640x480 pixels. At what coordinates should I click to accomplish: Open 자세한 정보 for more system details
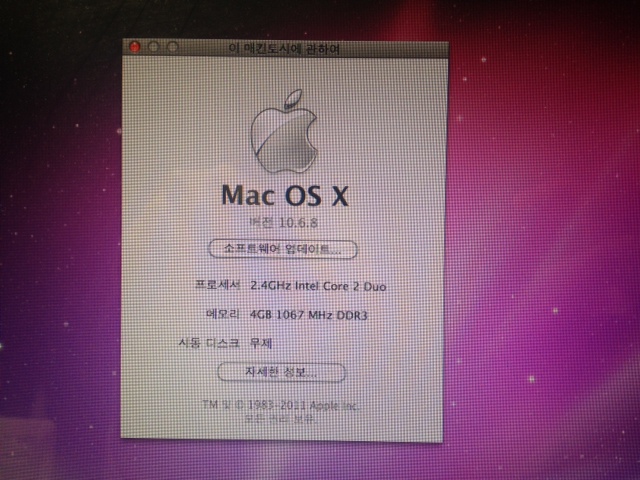point(282,373)
